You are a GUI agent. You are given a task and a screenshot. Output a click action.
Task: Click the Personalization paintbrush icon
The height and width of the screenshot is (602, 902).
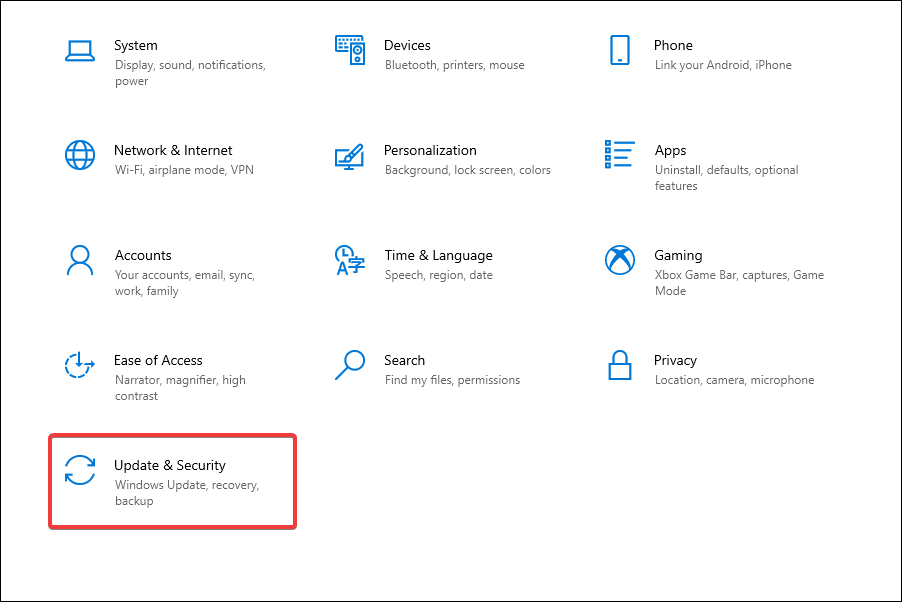350,155
